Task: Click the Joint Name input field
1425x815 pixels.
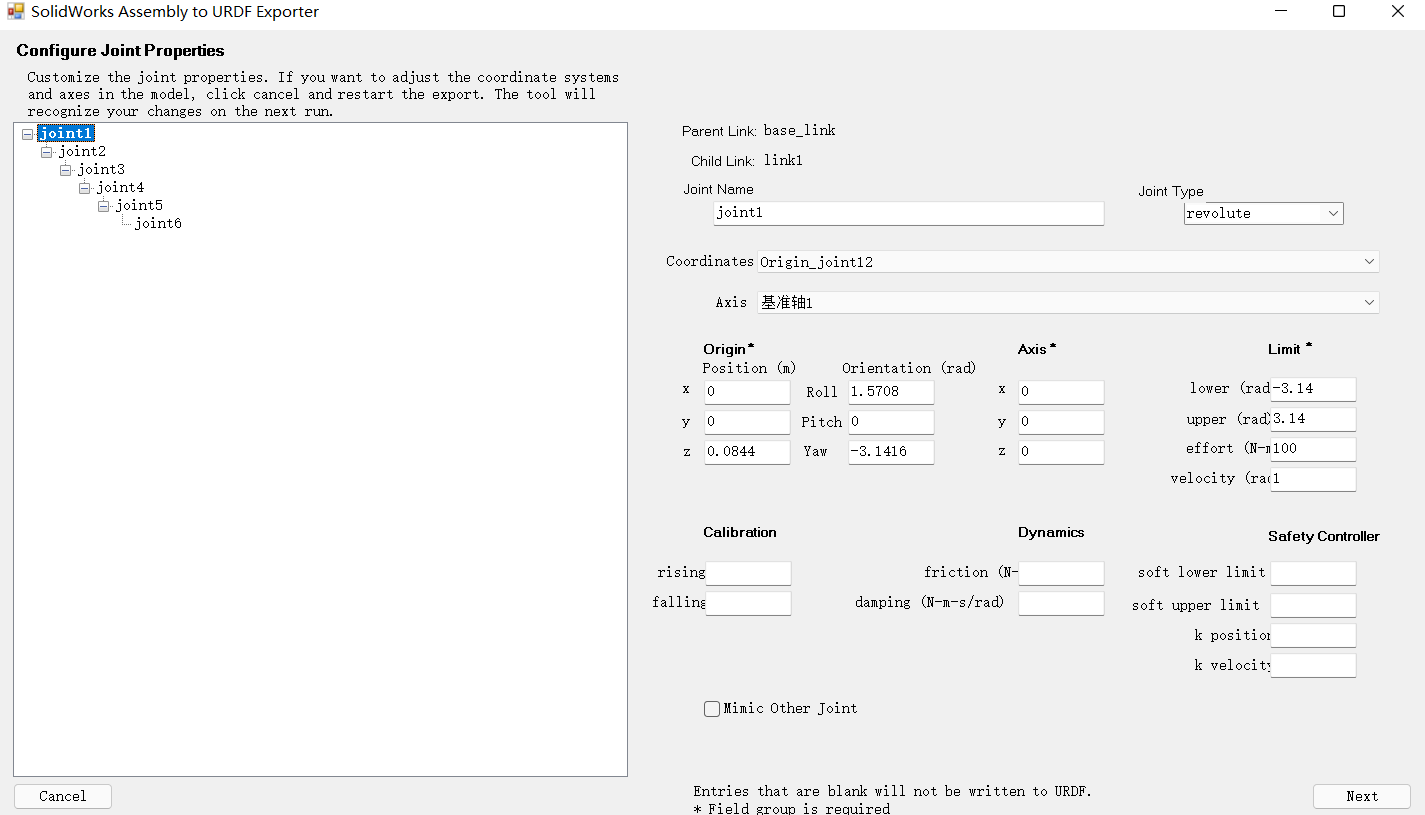Action: click(909, 213)
